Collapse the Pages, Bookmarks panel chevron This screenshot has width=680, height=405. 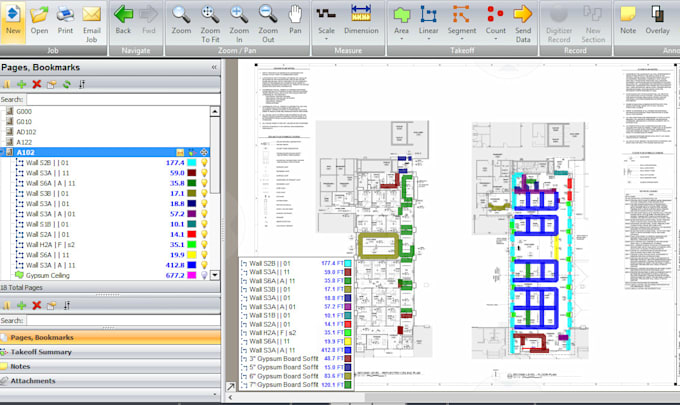pos(214,67)
